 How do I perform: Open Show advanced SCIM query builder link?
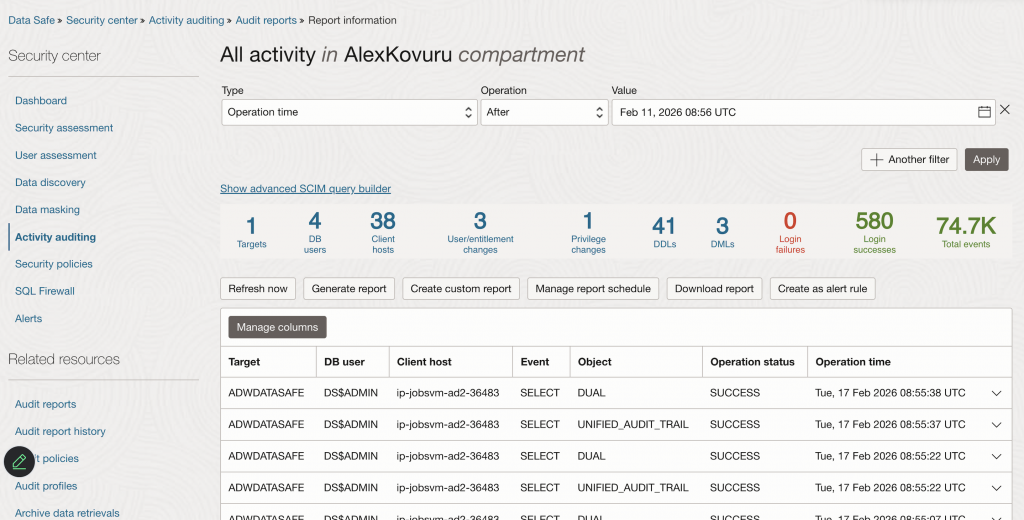tap(305, 189)
